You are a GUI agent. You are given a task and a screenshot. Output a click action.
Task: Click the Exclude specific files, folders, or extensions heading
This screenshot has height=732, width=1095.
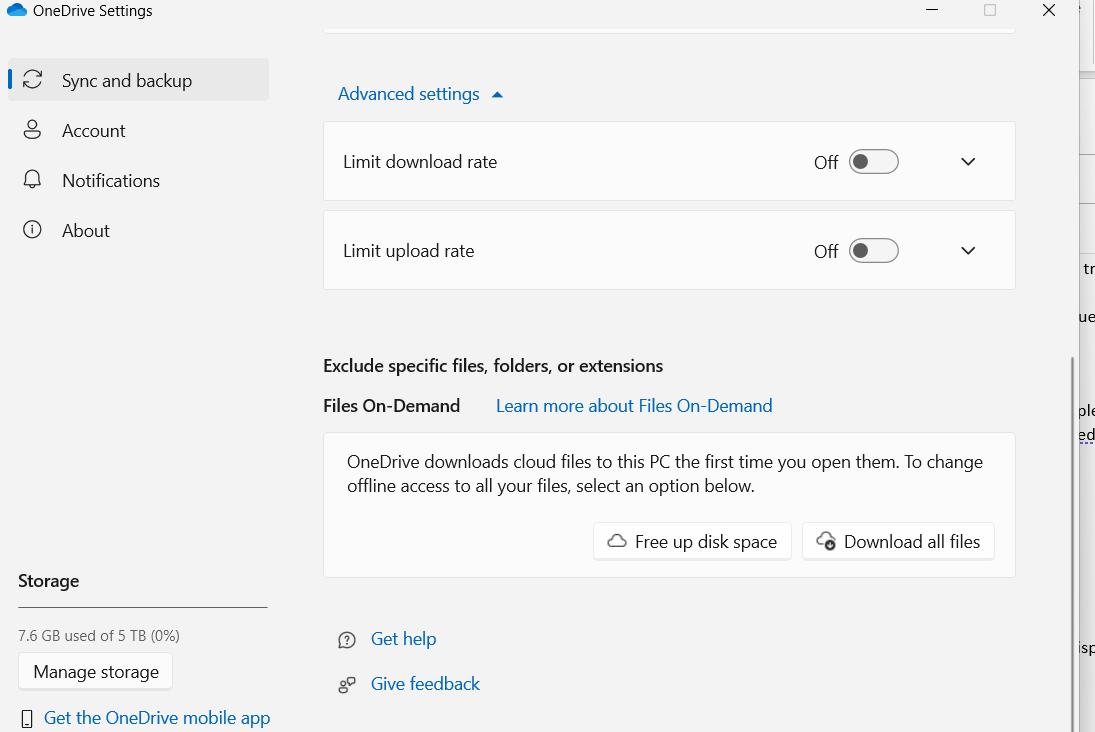(x=493, y=365)
